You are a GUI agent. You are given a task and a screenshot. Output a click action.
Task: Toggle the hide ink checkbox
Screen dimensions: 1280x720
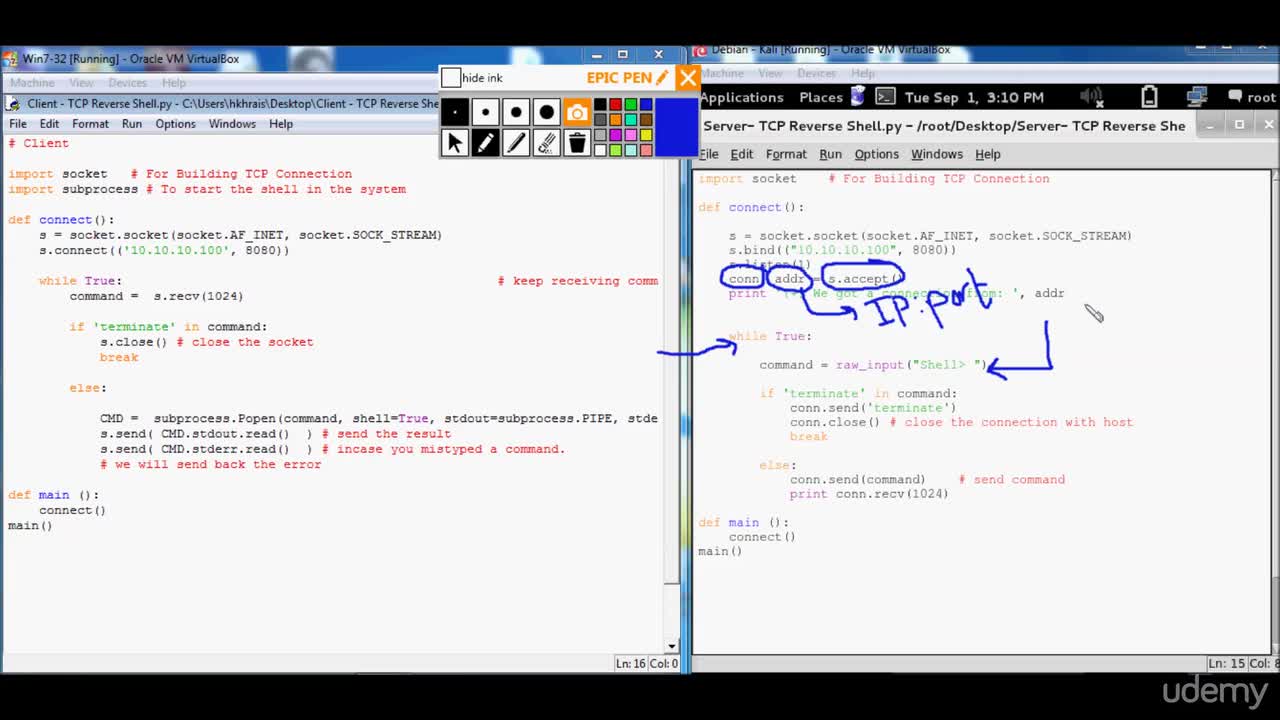[x=451, y=78]
